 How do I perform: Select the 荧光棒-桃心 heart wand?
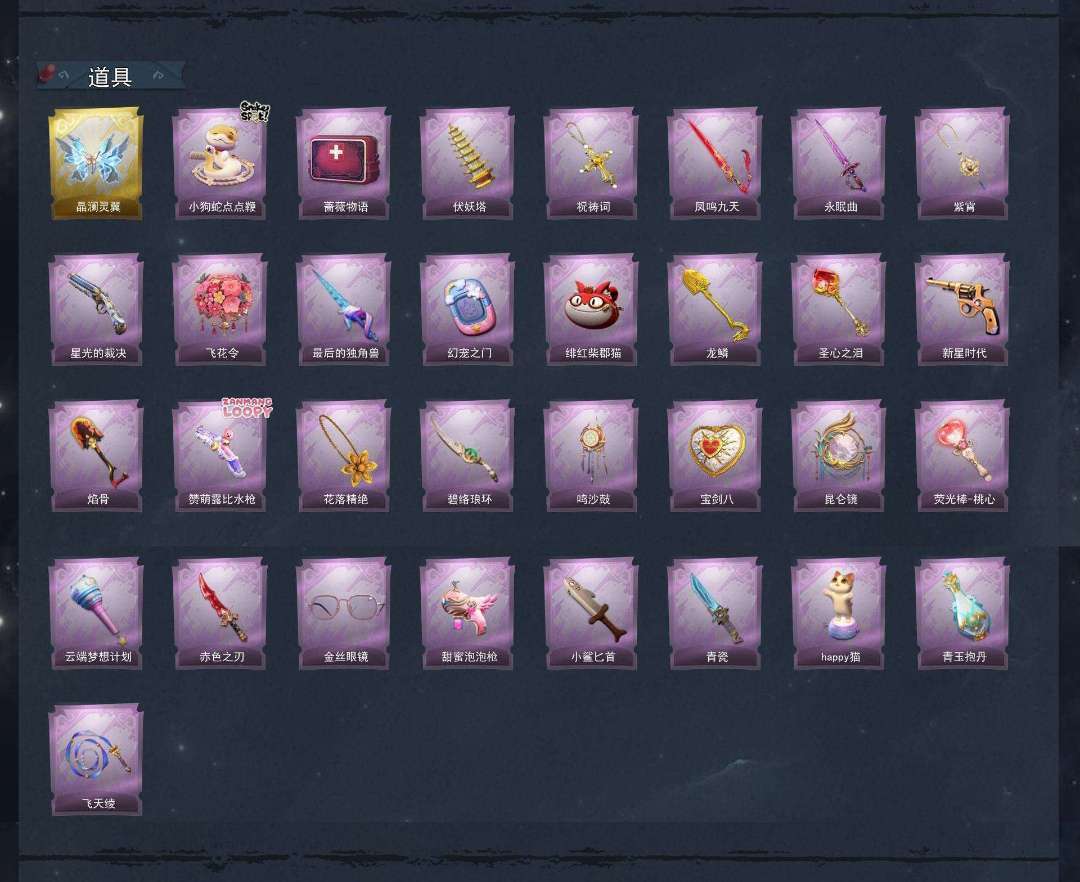tap(962, 456)
